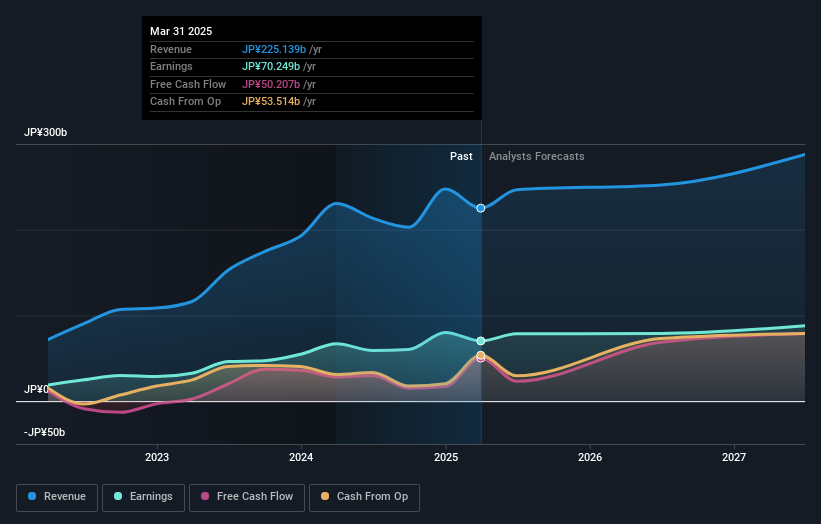The width and height of the screenshot is (821, 524).
Task: Click the JP¥53.514b cash from op value
Action: (x=271, y=102)
